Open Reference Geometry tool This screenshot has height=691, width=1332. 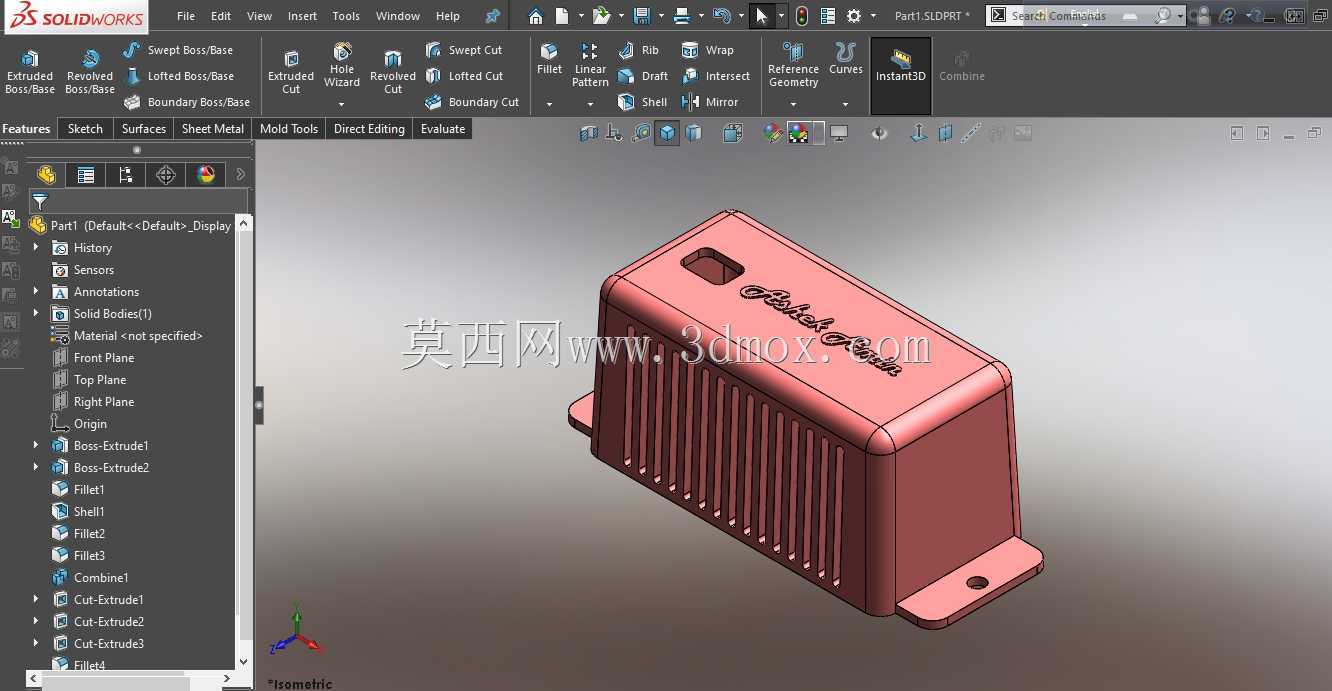tap(793, 65)
